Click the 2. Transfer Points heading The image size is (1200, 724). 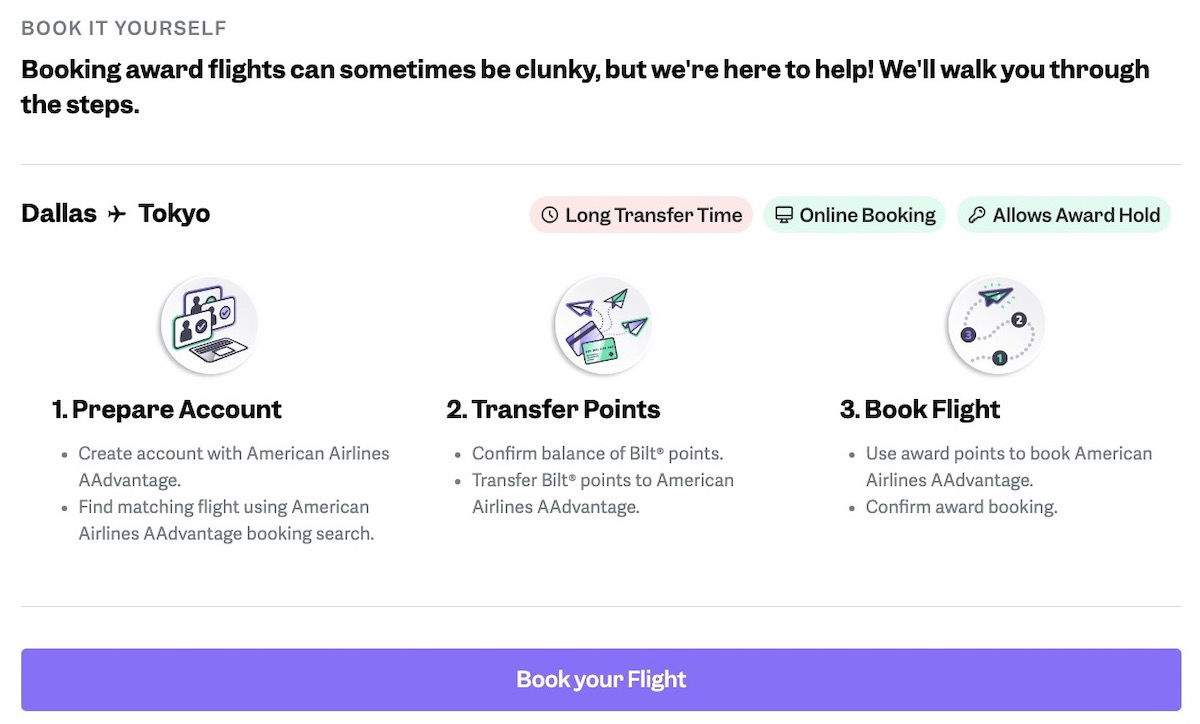click(553, 409)
